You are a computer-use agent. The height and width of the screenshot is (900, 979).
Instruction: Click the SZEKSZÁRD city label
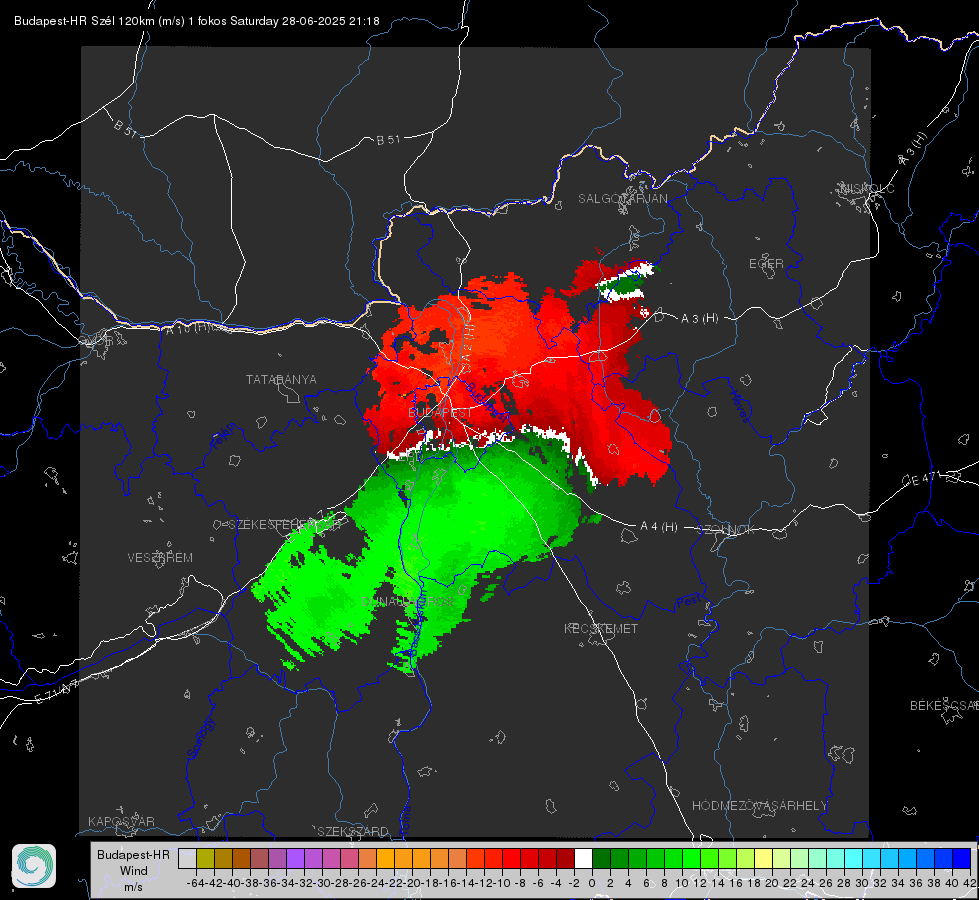tap(353, 831)
